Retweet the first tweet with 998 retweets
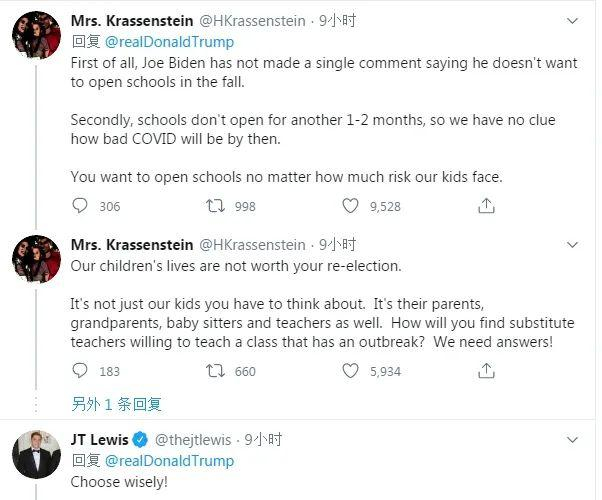The image size is (602, 500). click(x=214, y=206)
